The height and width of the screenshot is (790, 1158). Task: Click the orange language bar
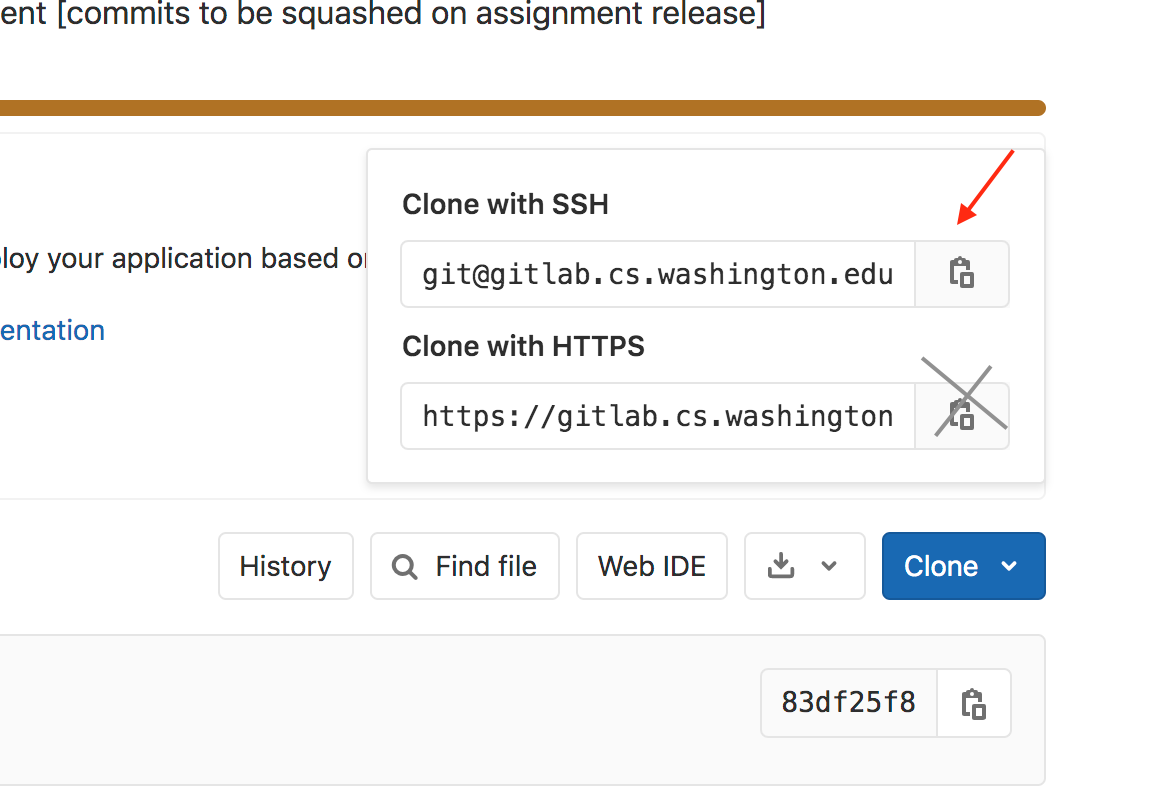point(520,108)
